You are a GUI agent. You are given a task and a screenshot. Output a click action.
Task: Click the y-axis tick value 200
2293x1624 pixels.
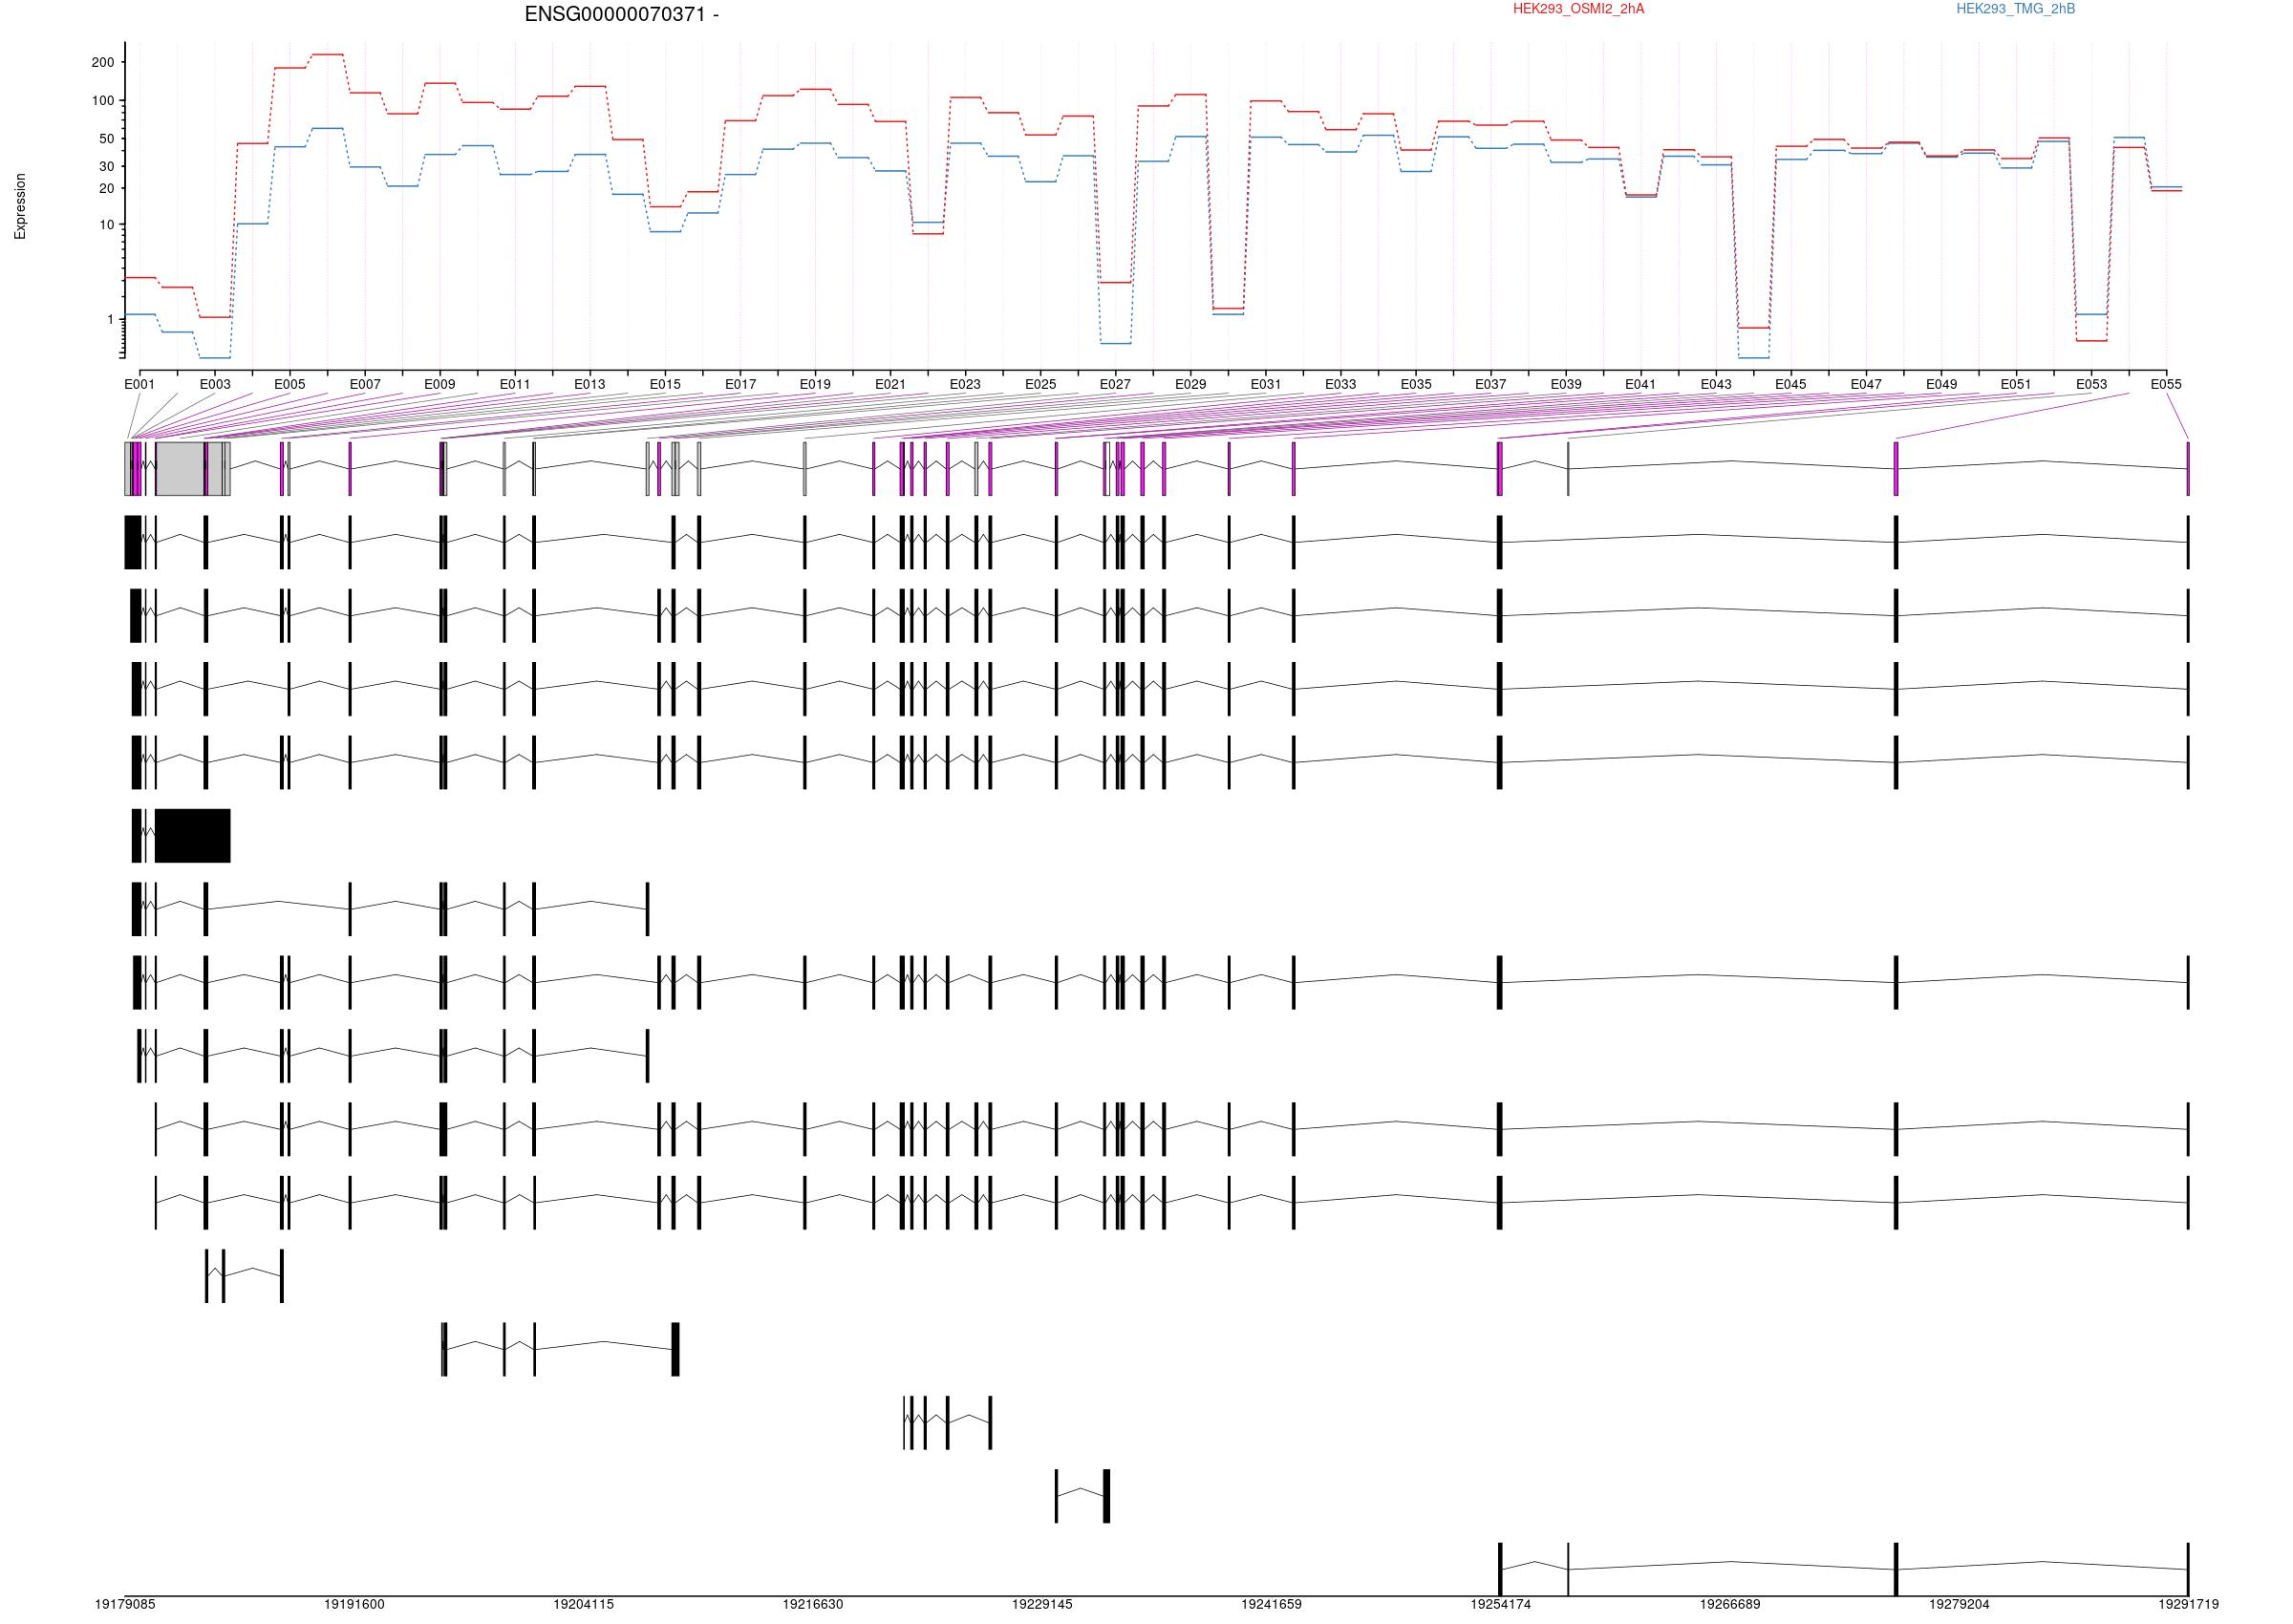click(103, 62)
